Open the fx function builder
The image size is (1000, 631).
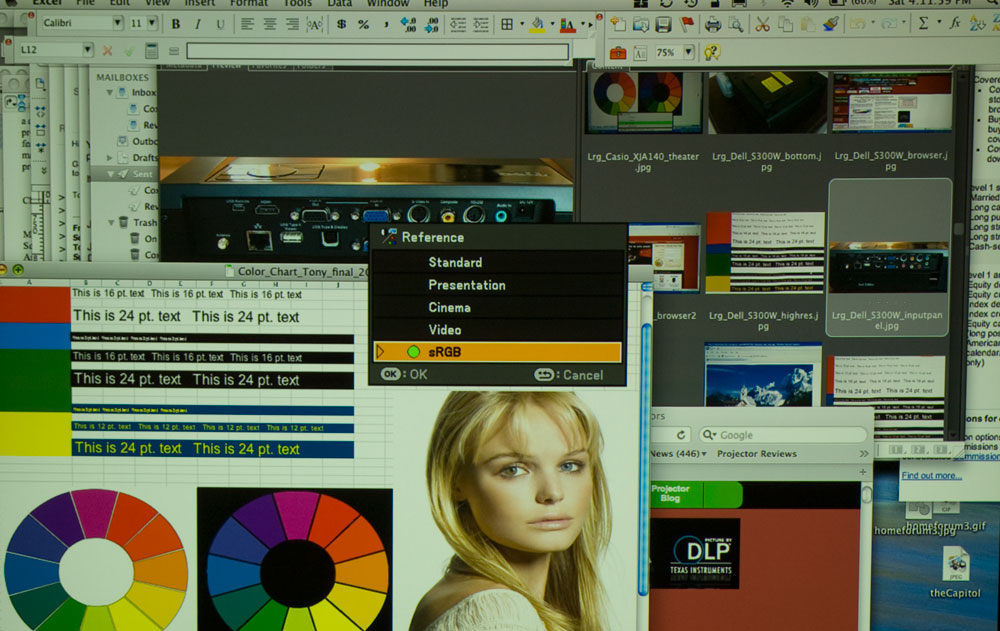pyautogui.click(x=955, y=24)
